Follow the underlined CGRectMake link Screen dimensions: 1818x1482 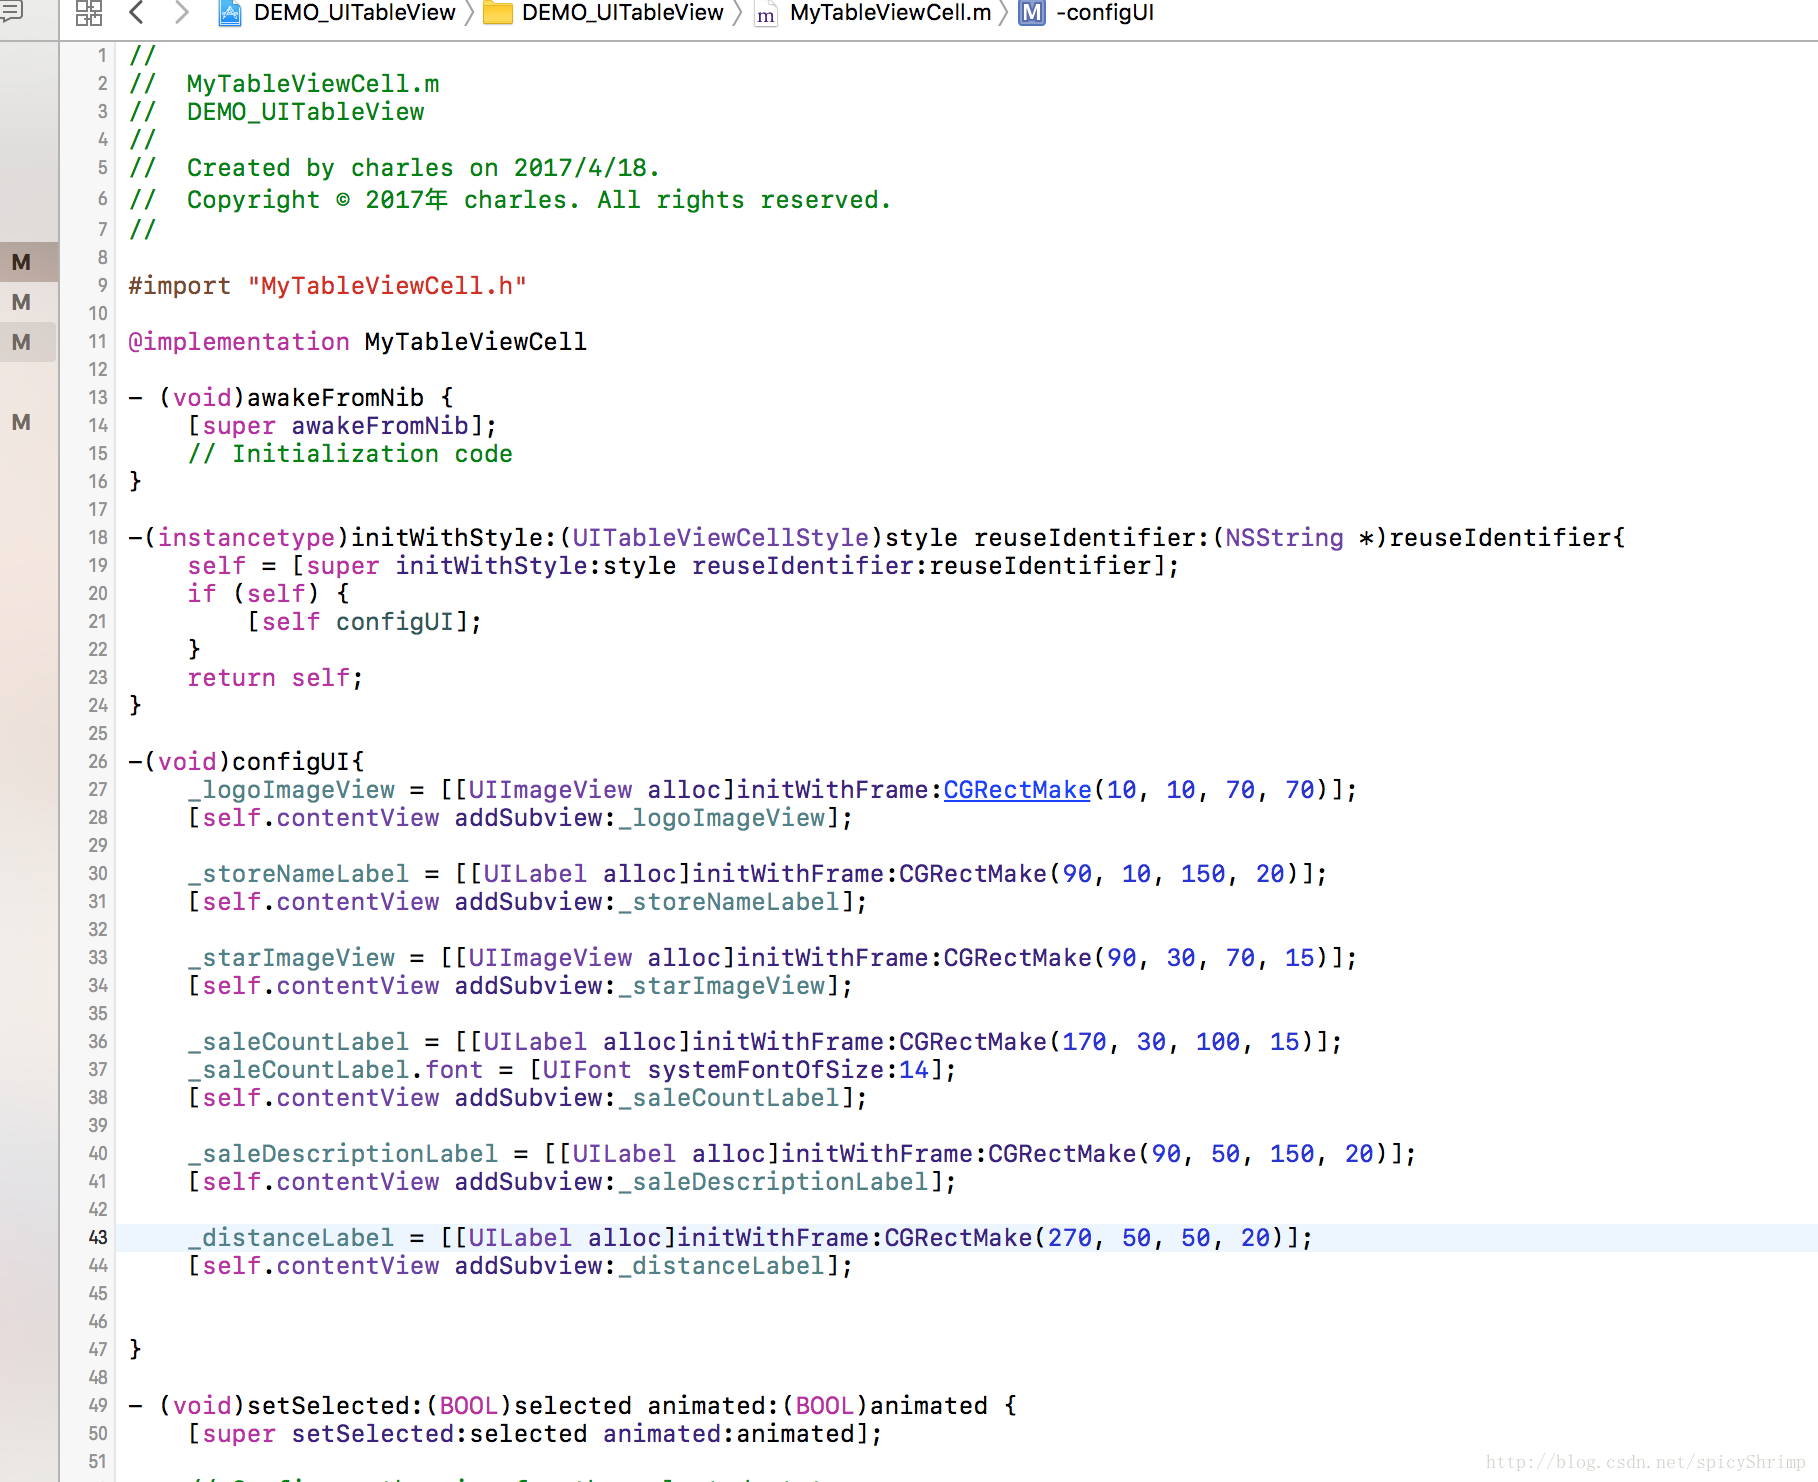1017,790
